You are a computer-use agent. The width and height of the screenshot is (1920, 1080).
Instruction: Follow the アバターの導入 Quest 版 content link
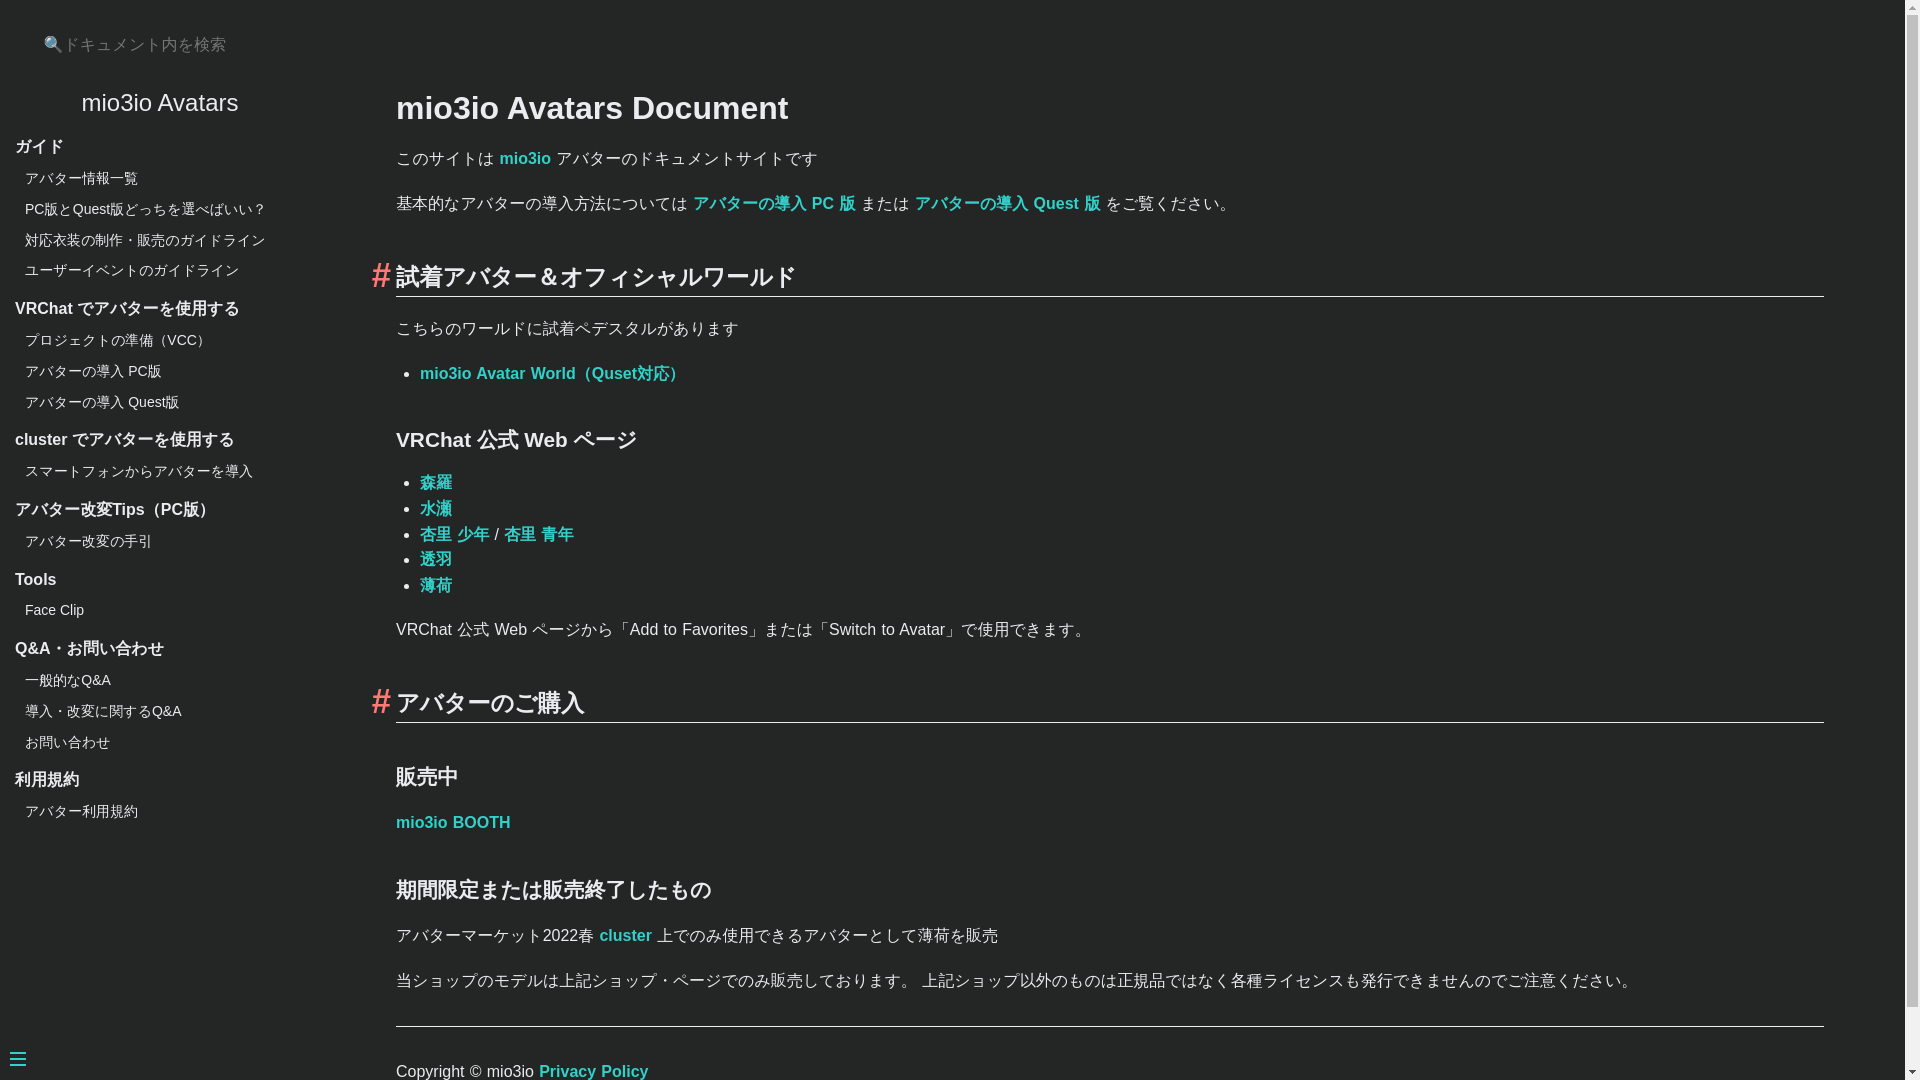[1007, 204]
